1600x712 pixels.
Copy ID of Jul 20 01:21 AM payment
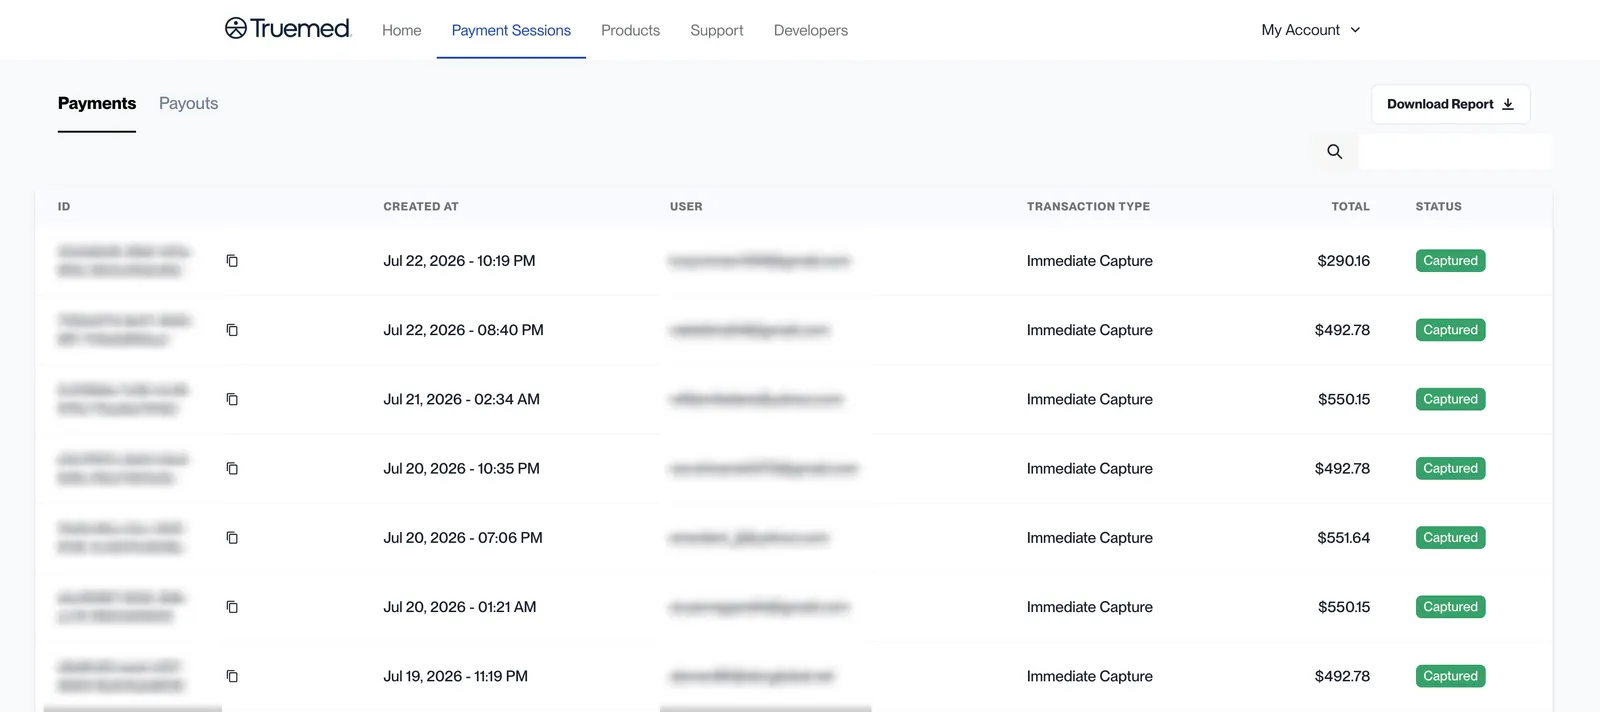(232, 607)
